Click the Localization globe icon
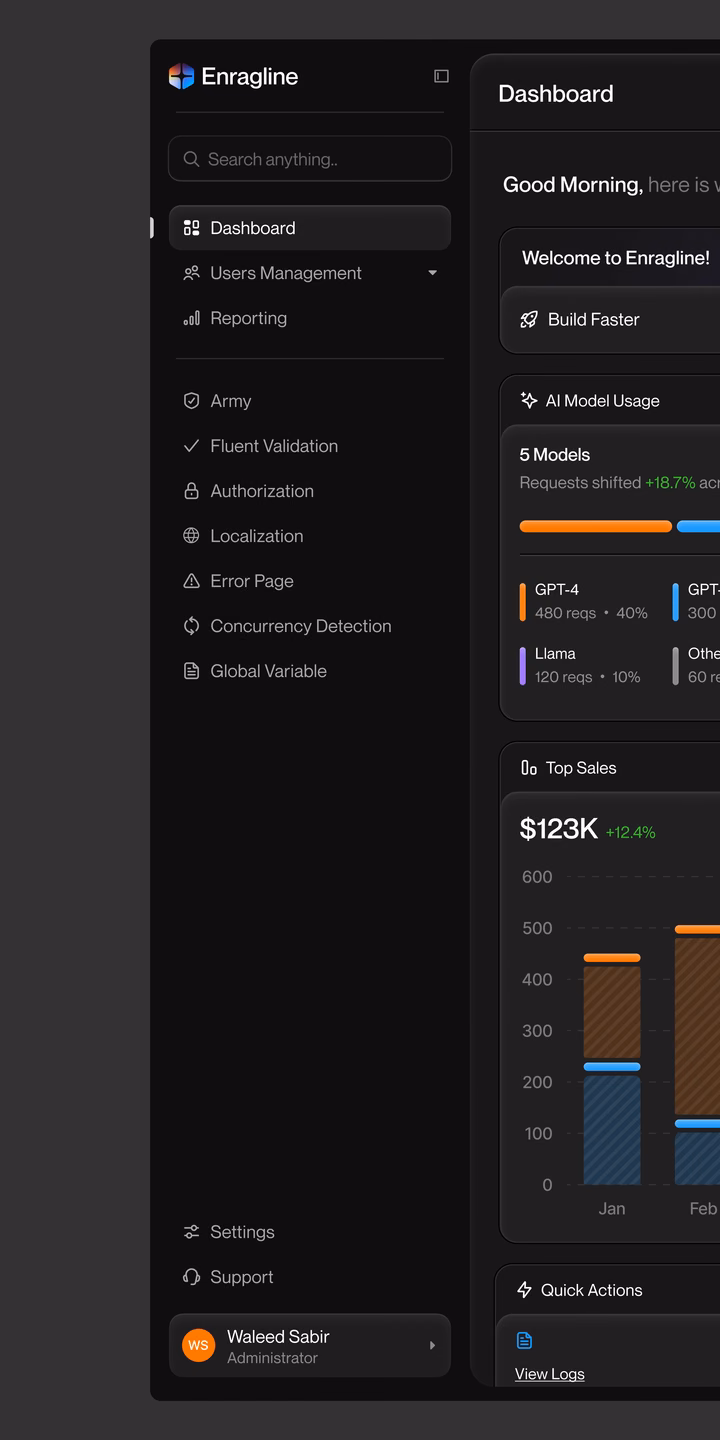Viewport: 720px width, 1440px height. click(x=191, y=536)
